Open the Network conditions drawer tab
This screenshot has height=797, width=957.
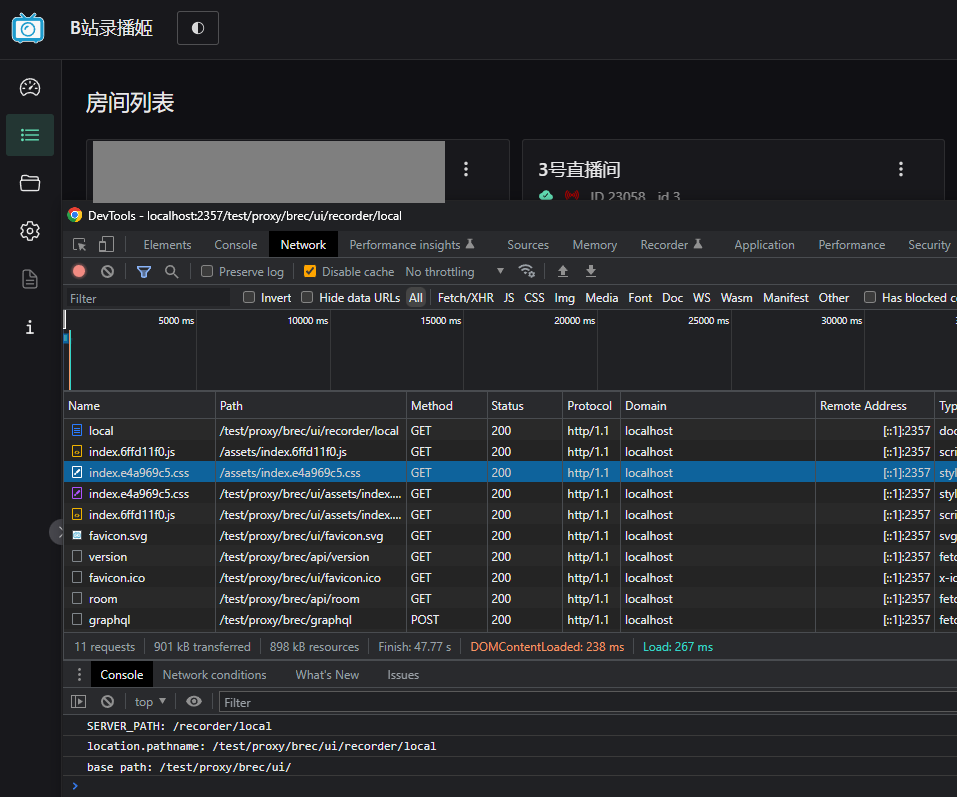[214, 675]
